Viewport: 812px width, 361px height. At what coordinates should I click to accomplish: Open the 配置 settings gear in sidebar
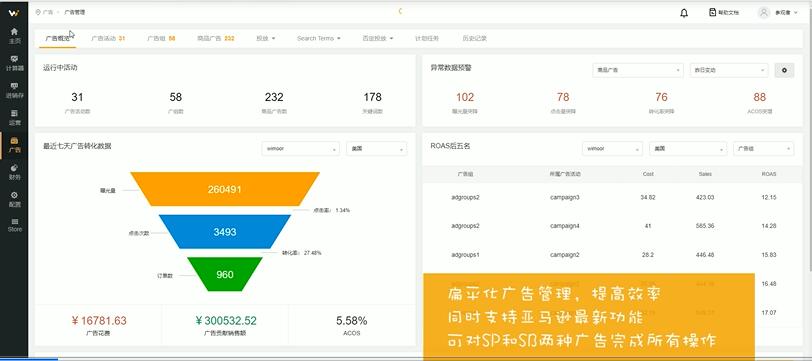click(14, 199)
